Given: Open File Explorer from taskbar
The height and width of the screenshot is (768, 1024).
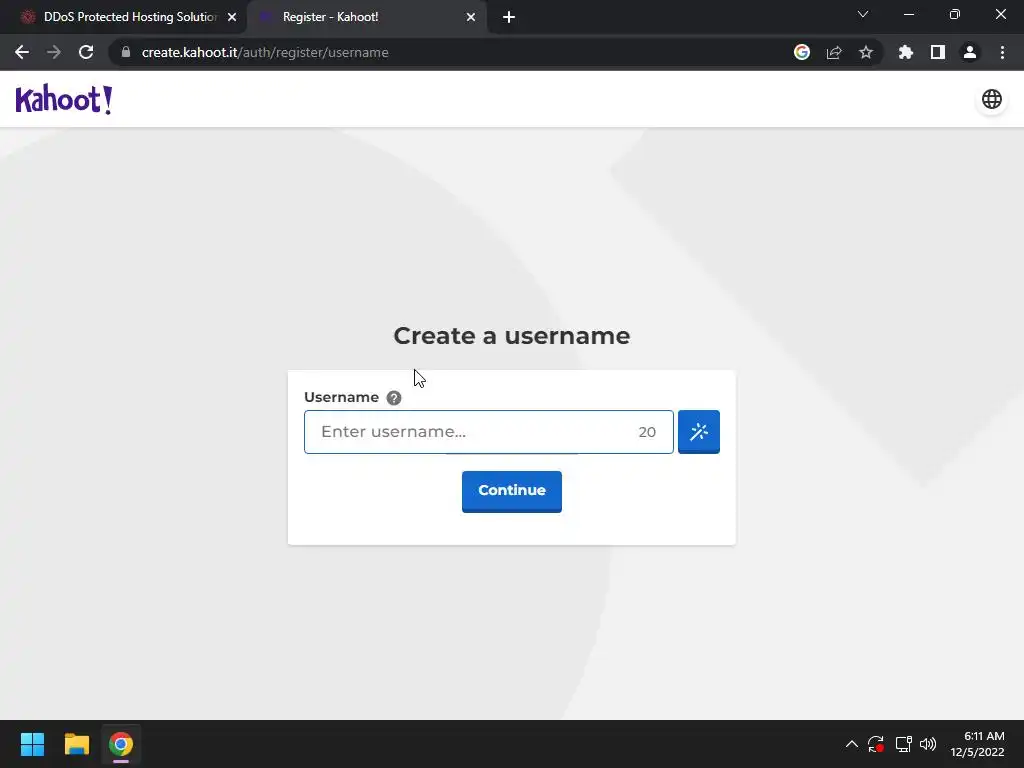Looking at the screenshot, I should 76,744.
